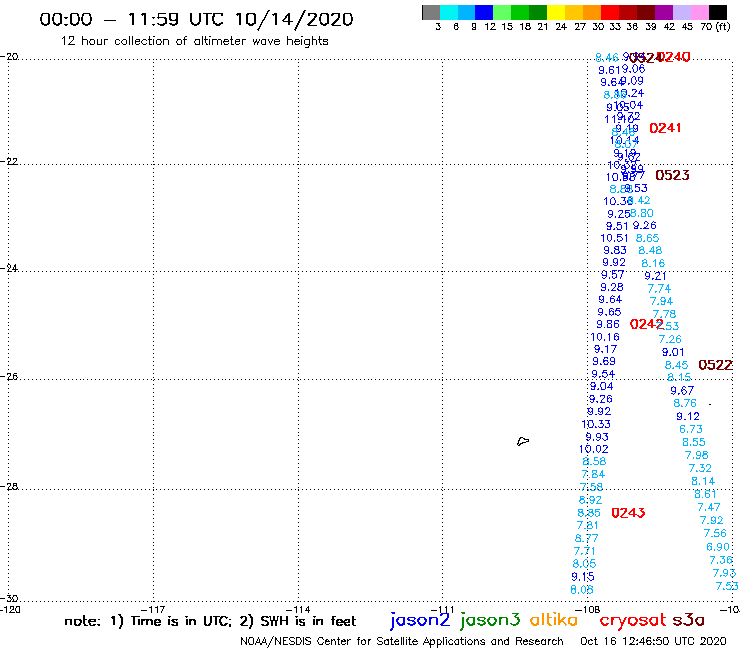The width and height of the screenshot is (740, 650).
Task: Click the wave height value '9.15'
Action: click(x=583, y=577)
